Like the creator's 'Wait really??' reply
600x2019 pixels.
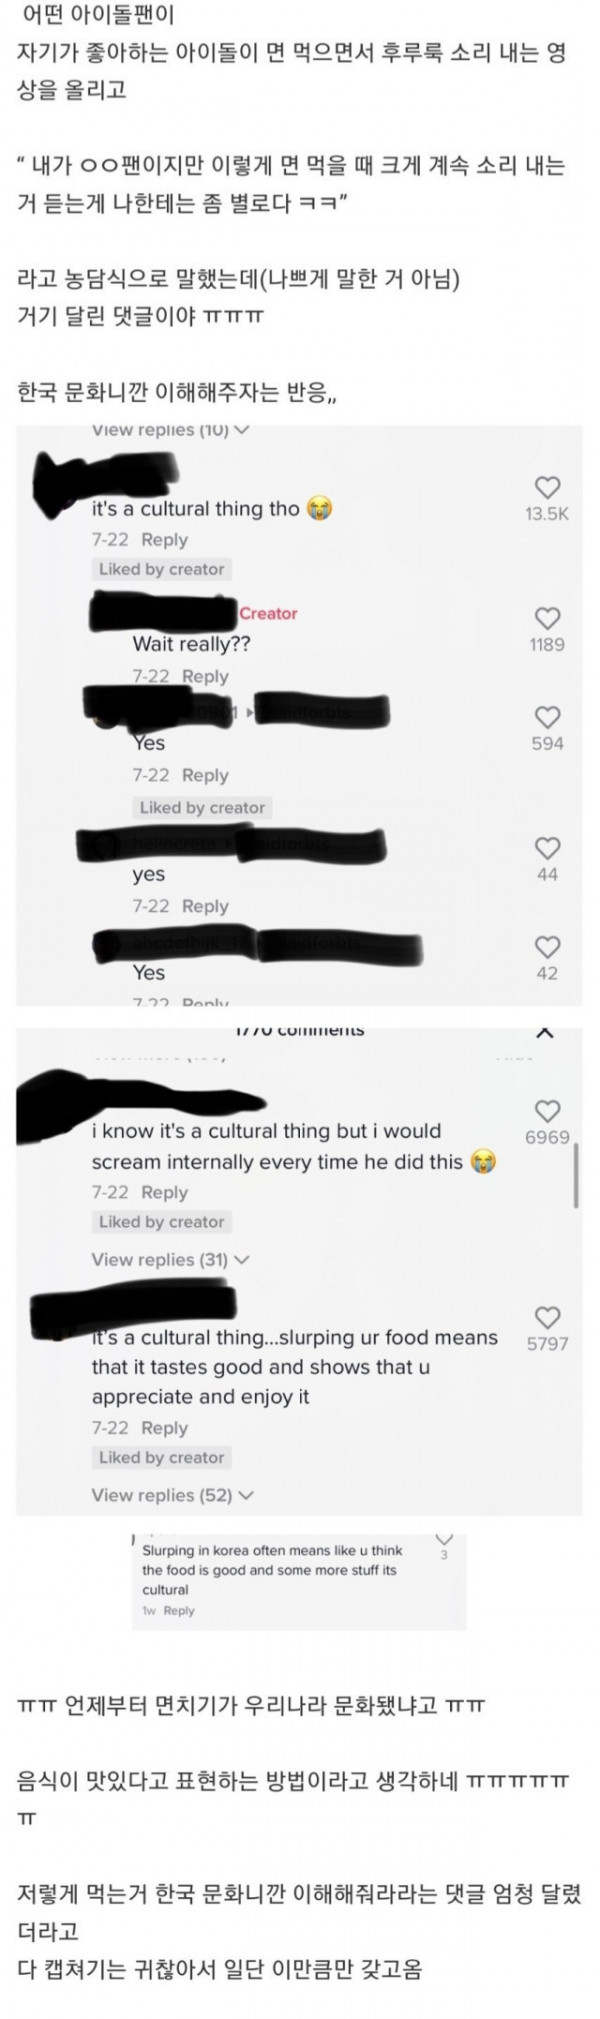(x=547, y=618)
